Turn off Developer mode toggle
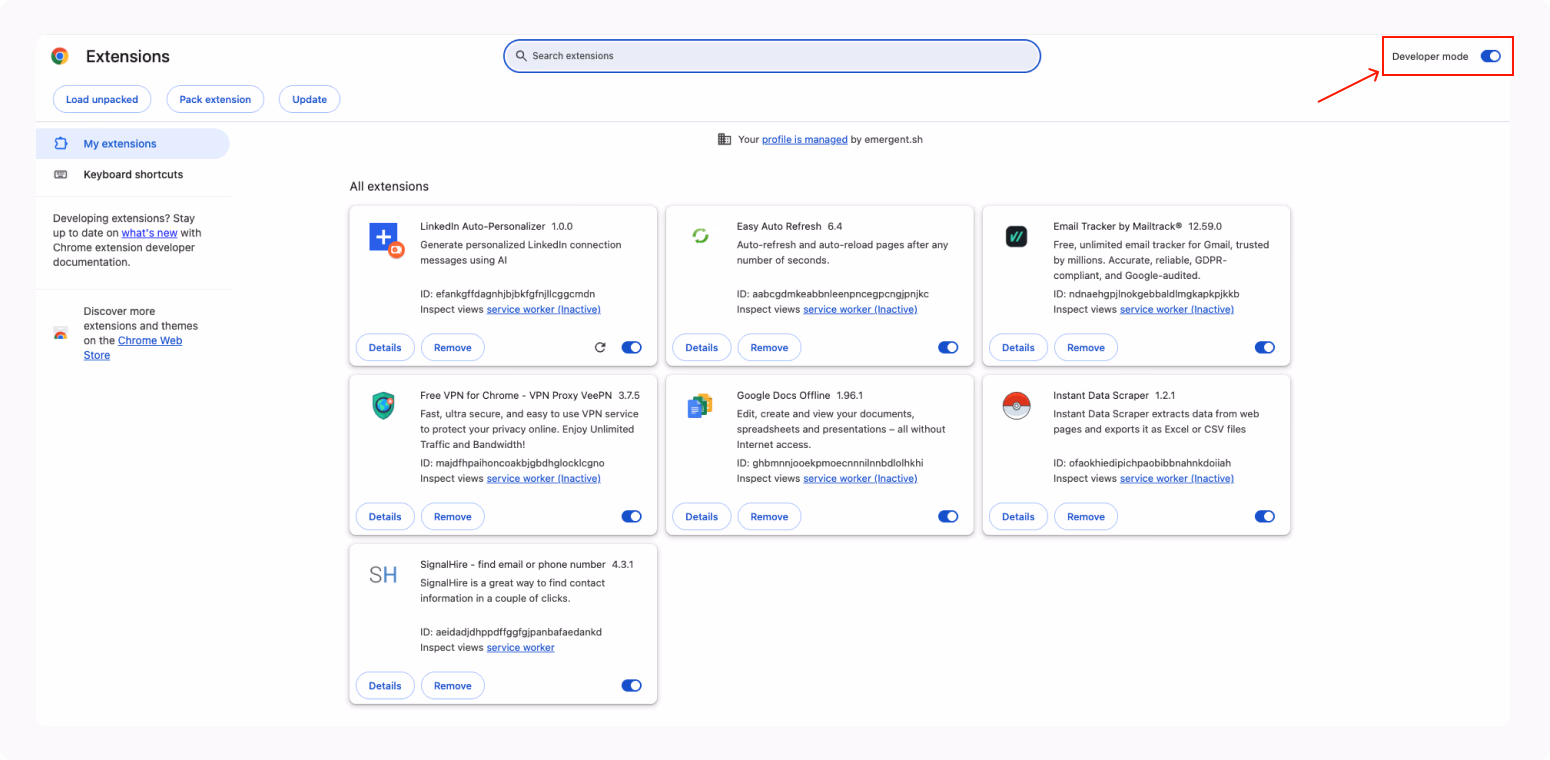The image size is (1550, 760). 1490,56
